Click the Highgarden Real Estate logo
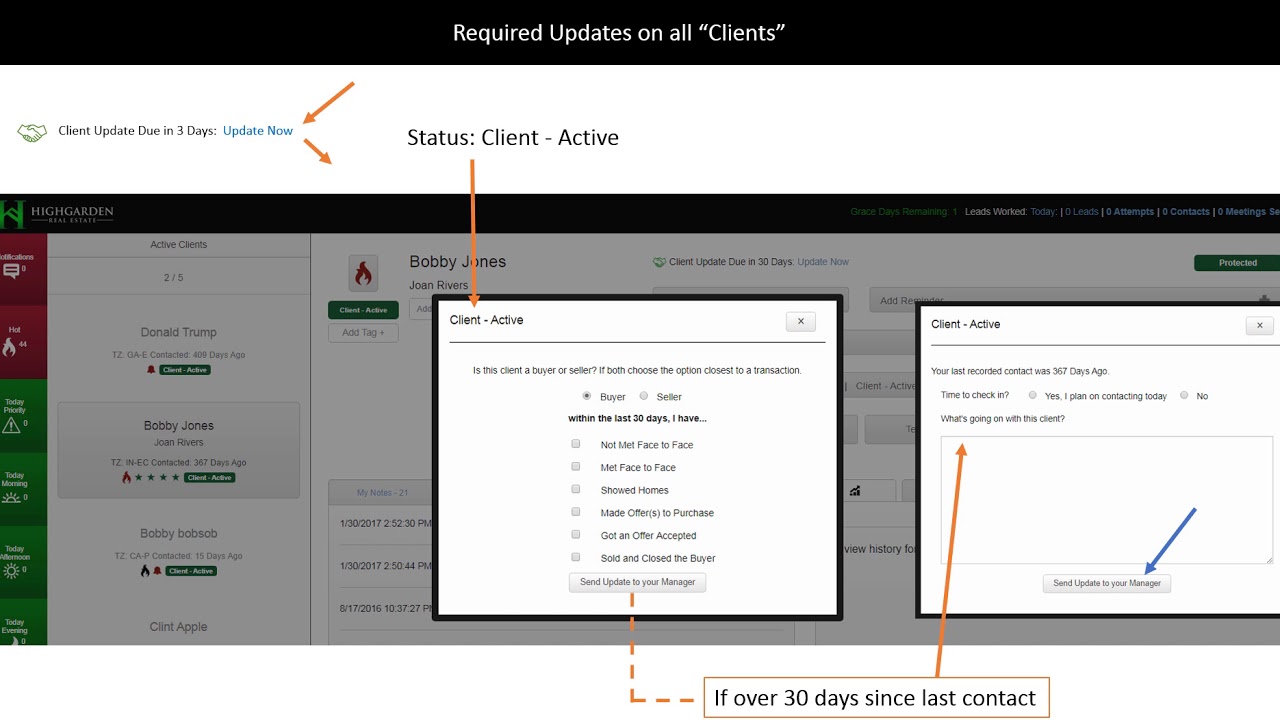Screen dimensions: 1280x720 pos(58,214)
